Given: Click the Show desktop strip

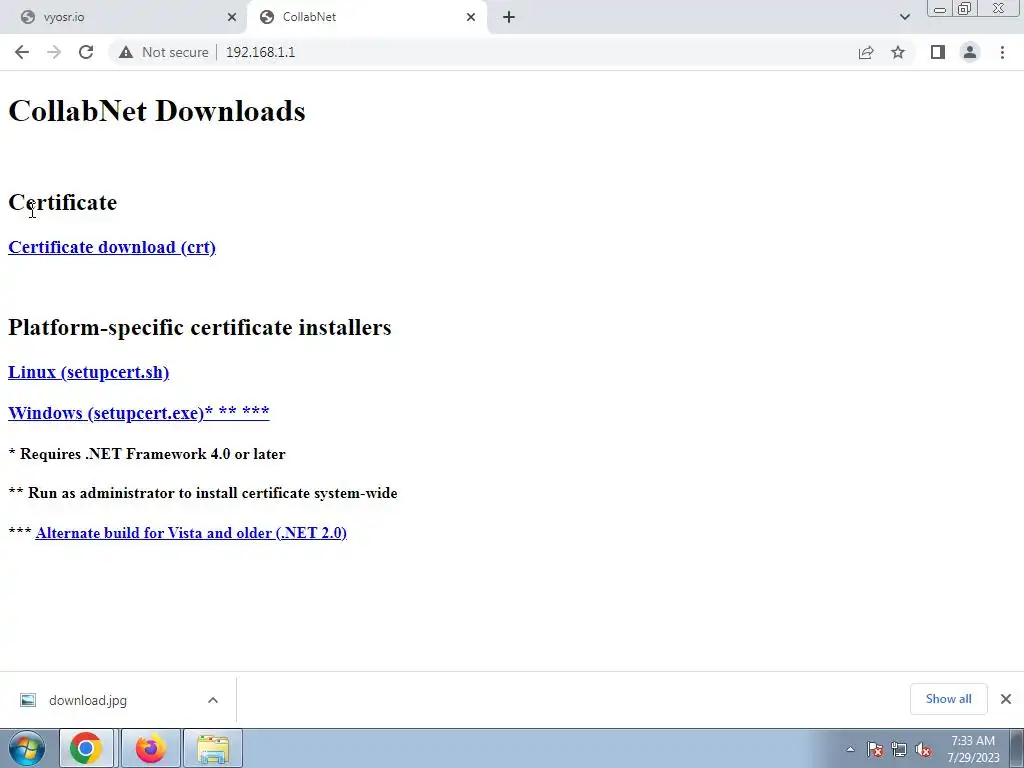Looking at the screenshot, I should point(1017,748).
